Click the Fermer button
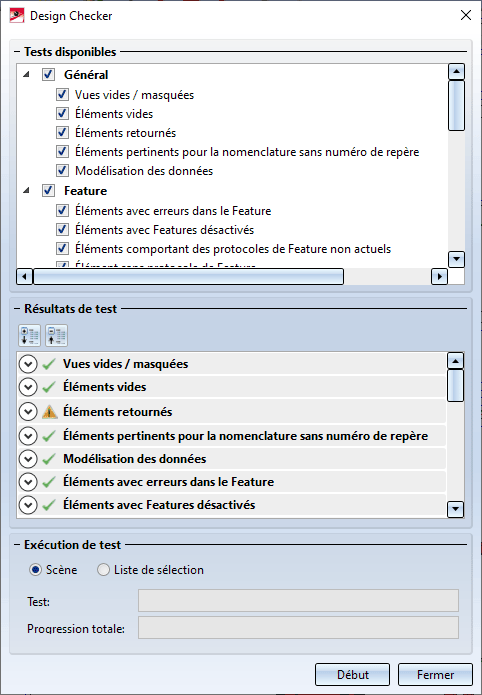This screenshot has height=695, width=482. coord(435,675)
